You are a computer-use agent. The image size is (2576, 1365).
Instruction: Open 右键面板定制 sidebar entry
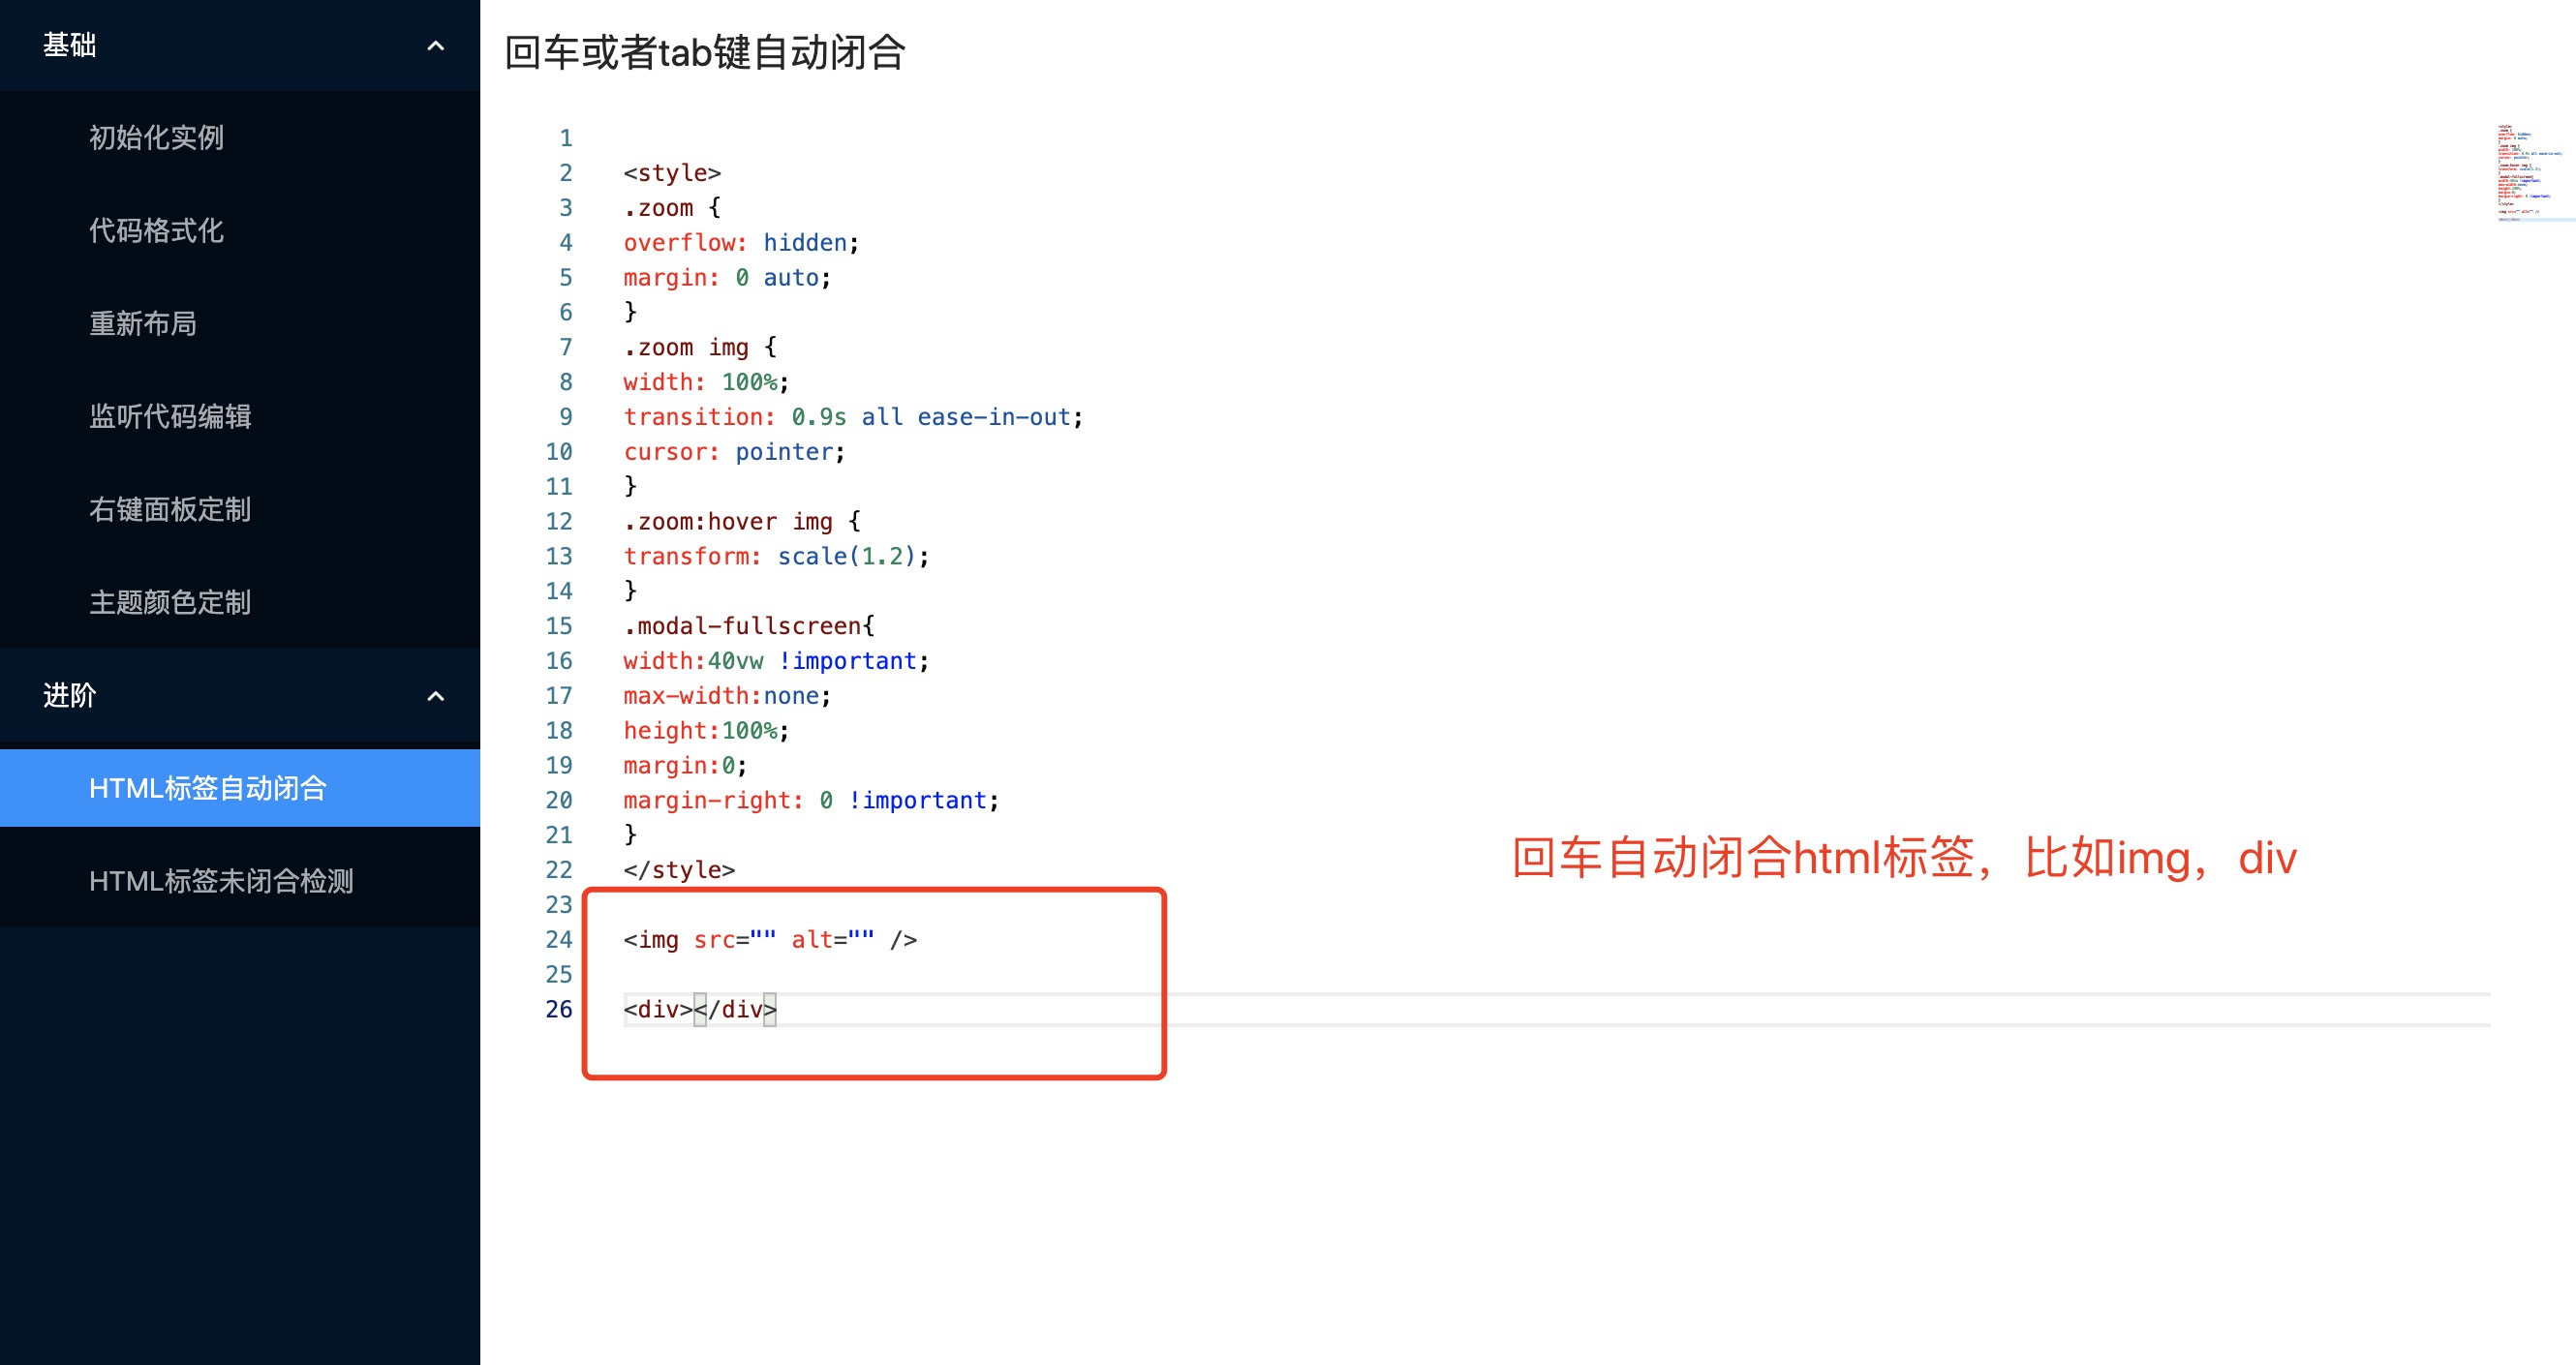[170, 509]
